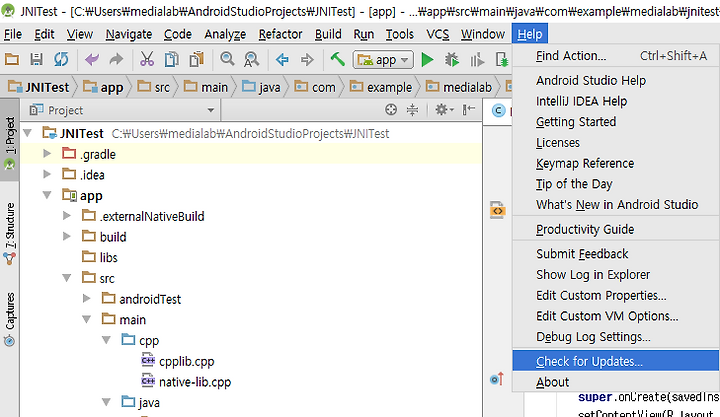The image size is (720, 417).
Task: Click JNITest breadcrumb in navigation bar
Action: coord(39,87)
